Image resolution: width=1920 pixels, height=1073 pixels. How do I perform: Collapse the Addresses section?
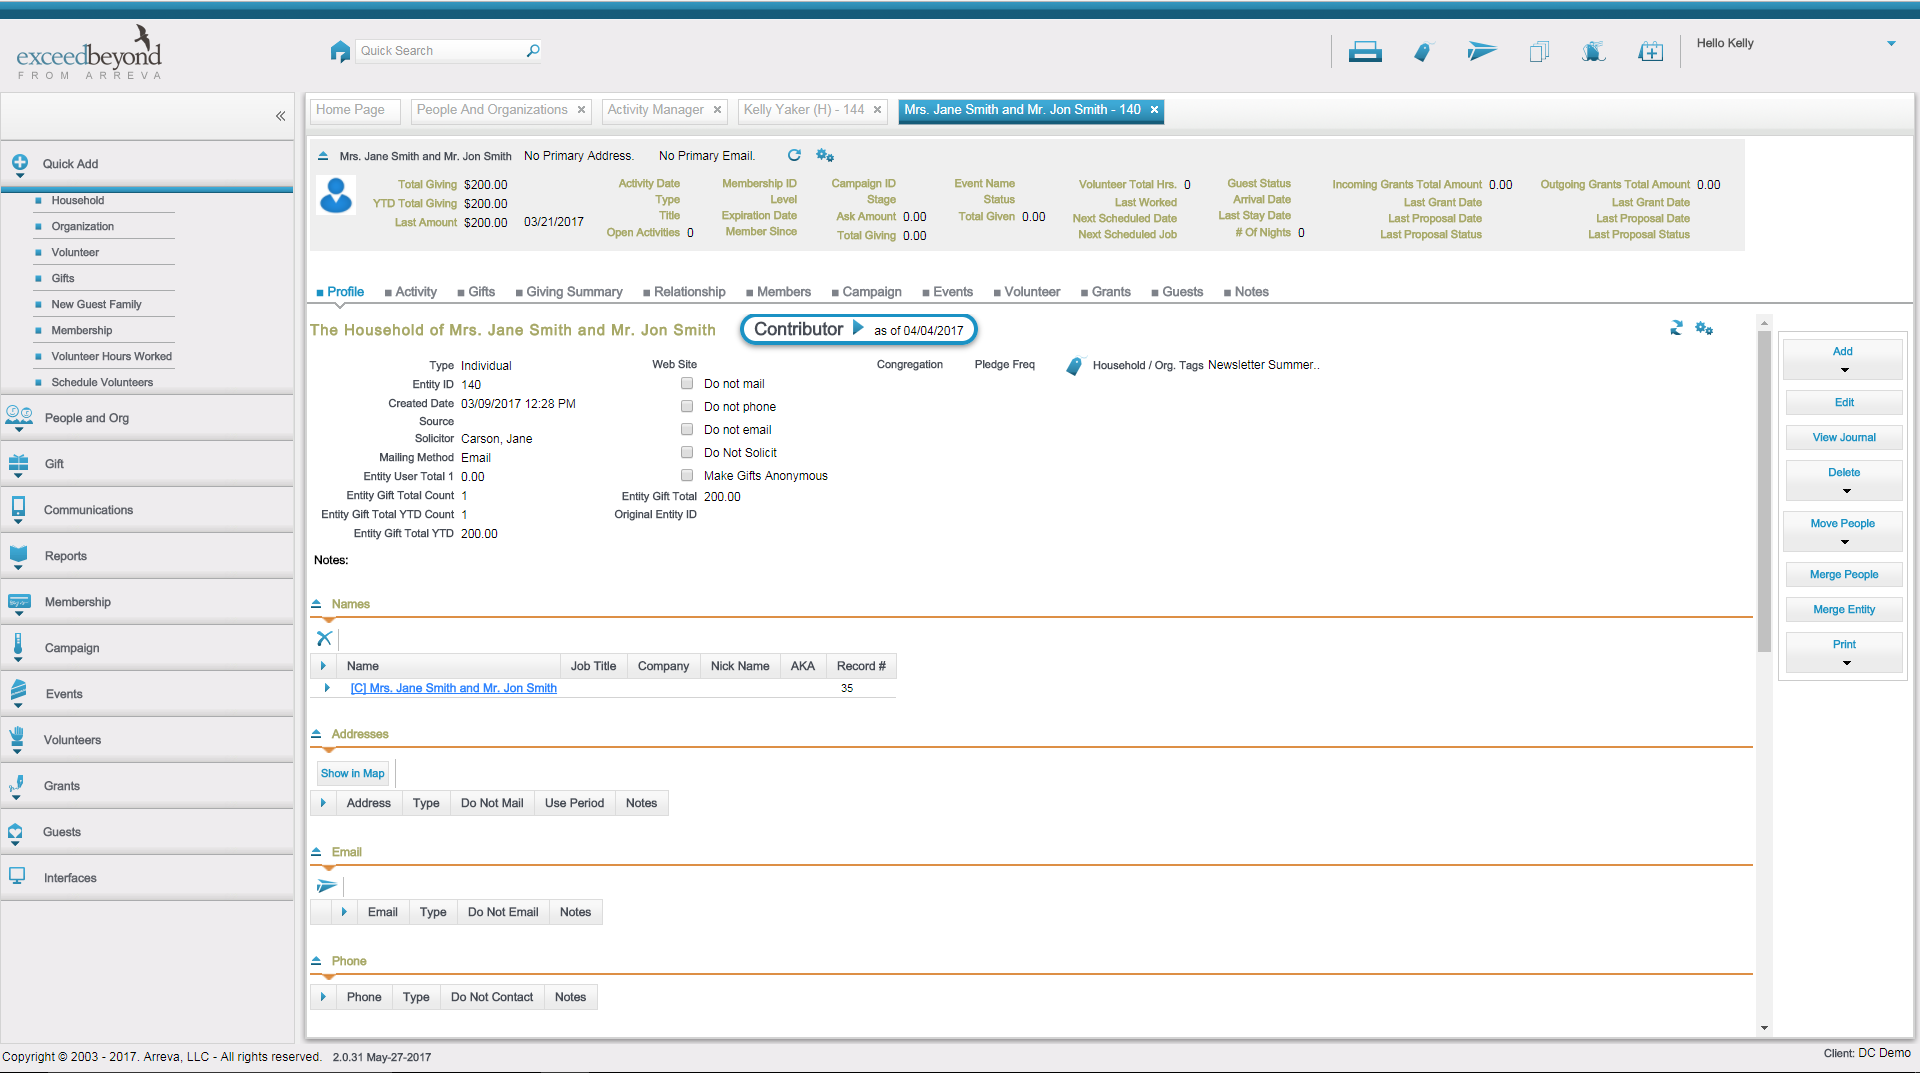point(316,734)
